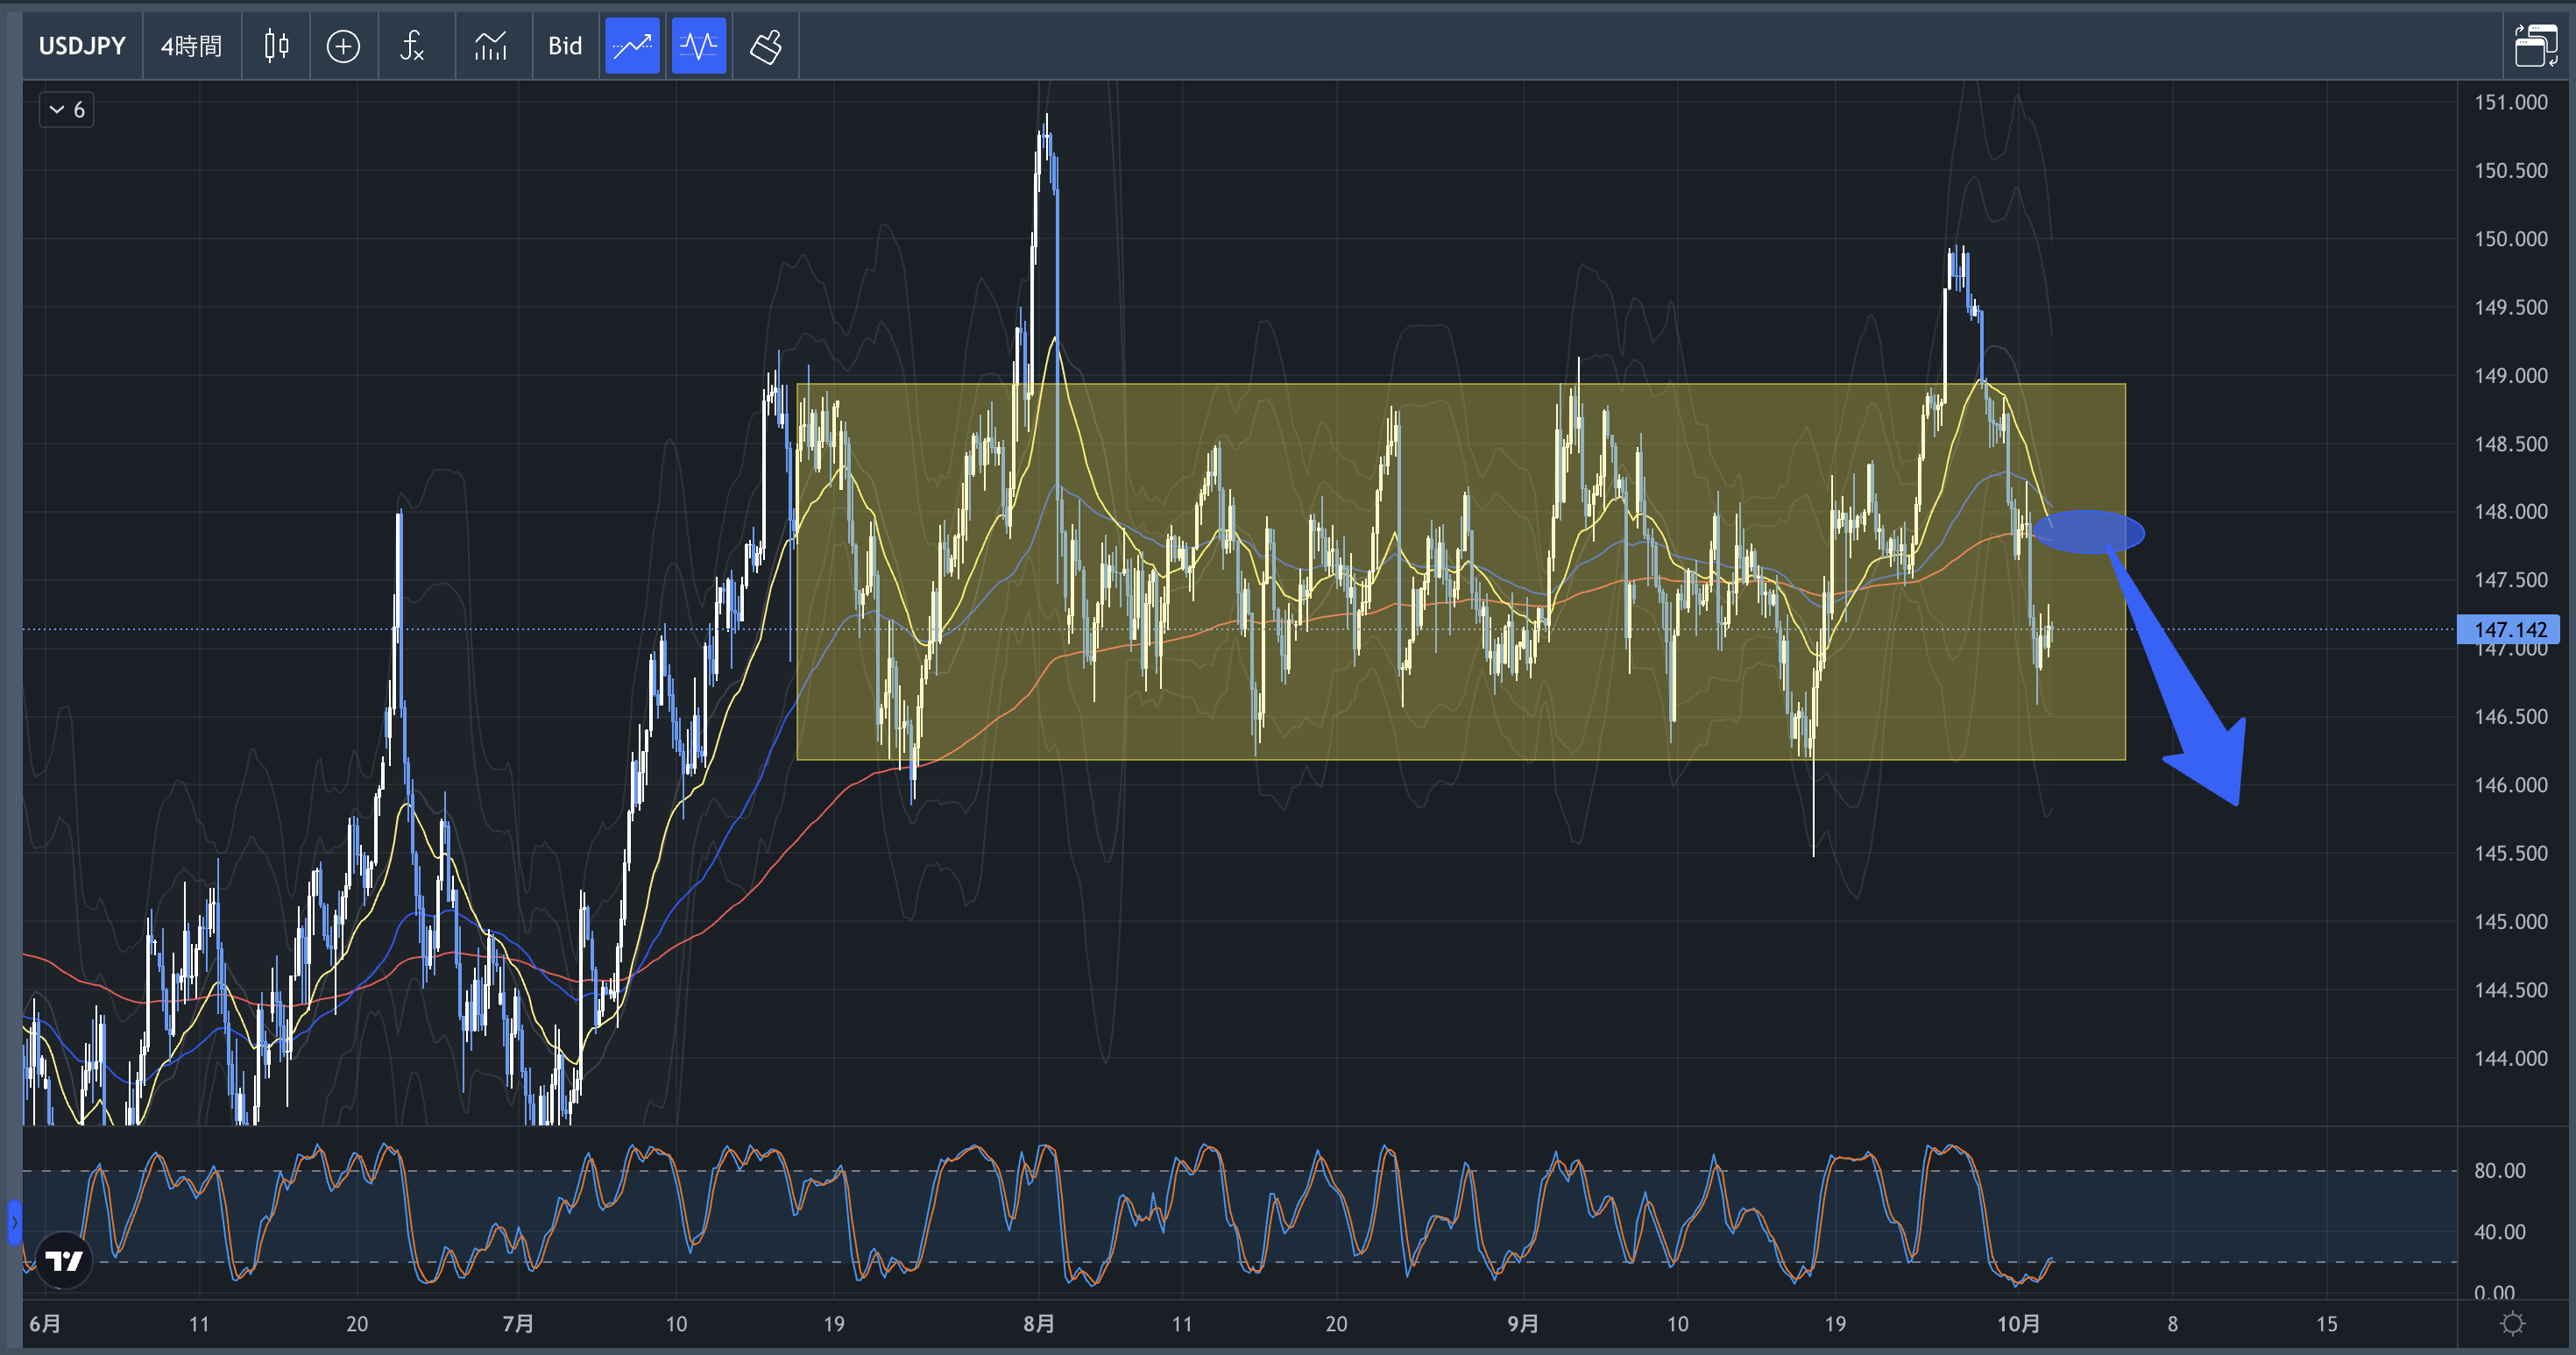Open the 4時間 timeframe dropdown
Screen dimensions: 2576x1355
click(191, 46)
